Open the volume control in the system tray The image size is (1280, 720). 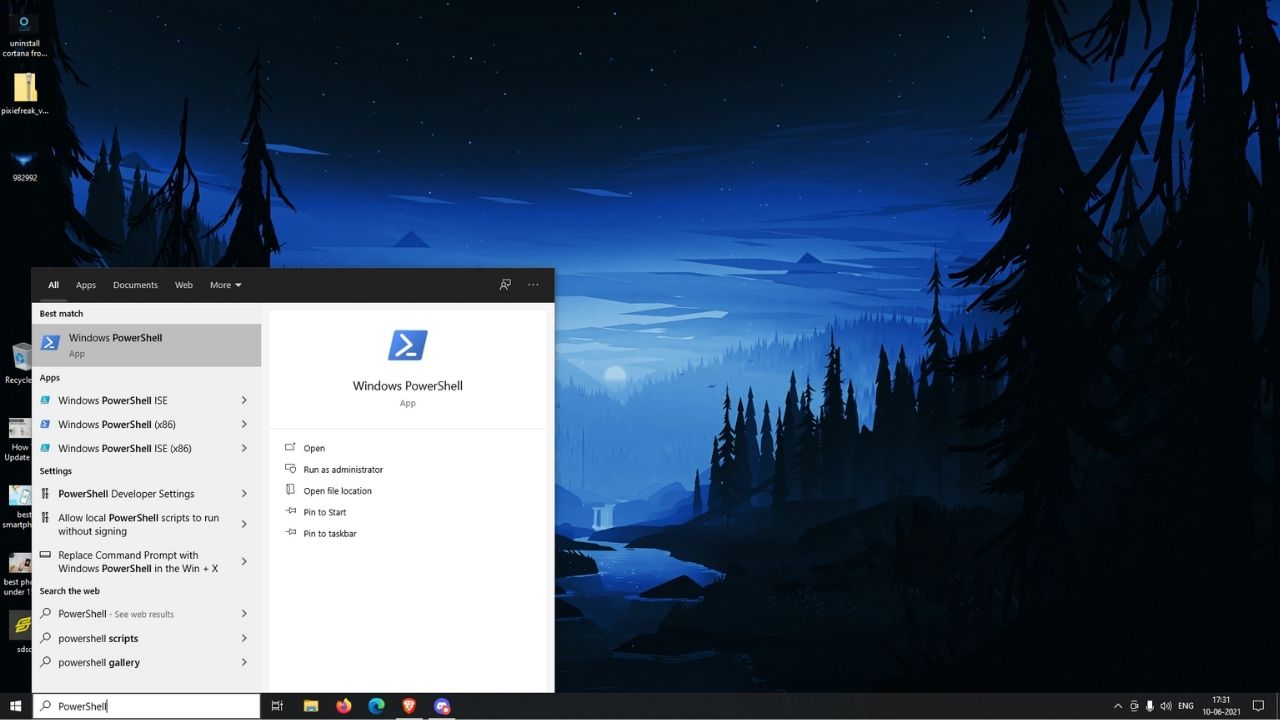[x=1166, y=706]
